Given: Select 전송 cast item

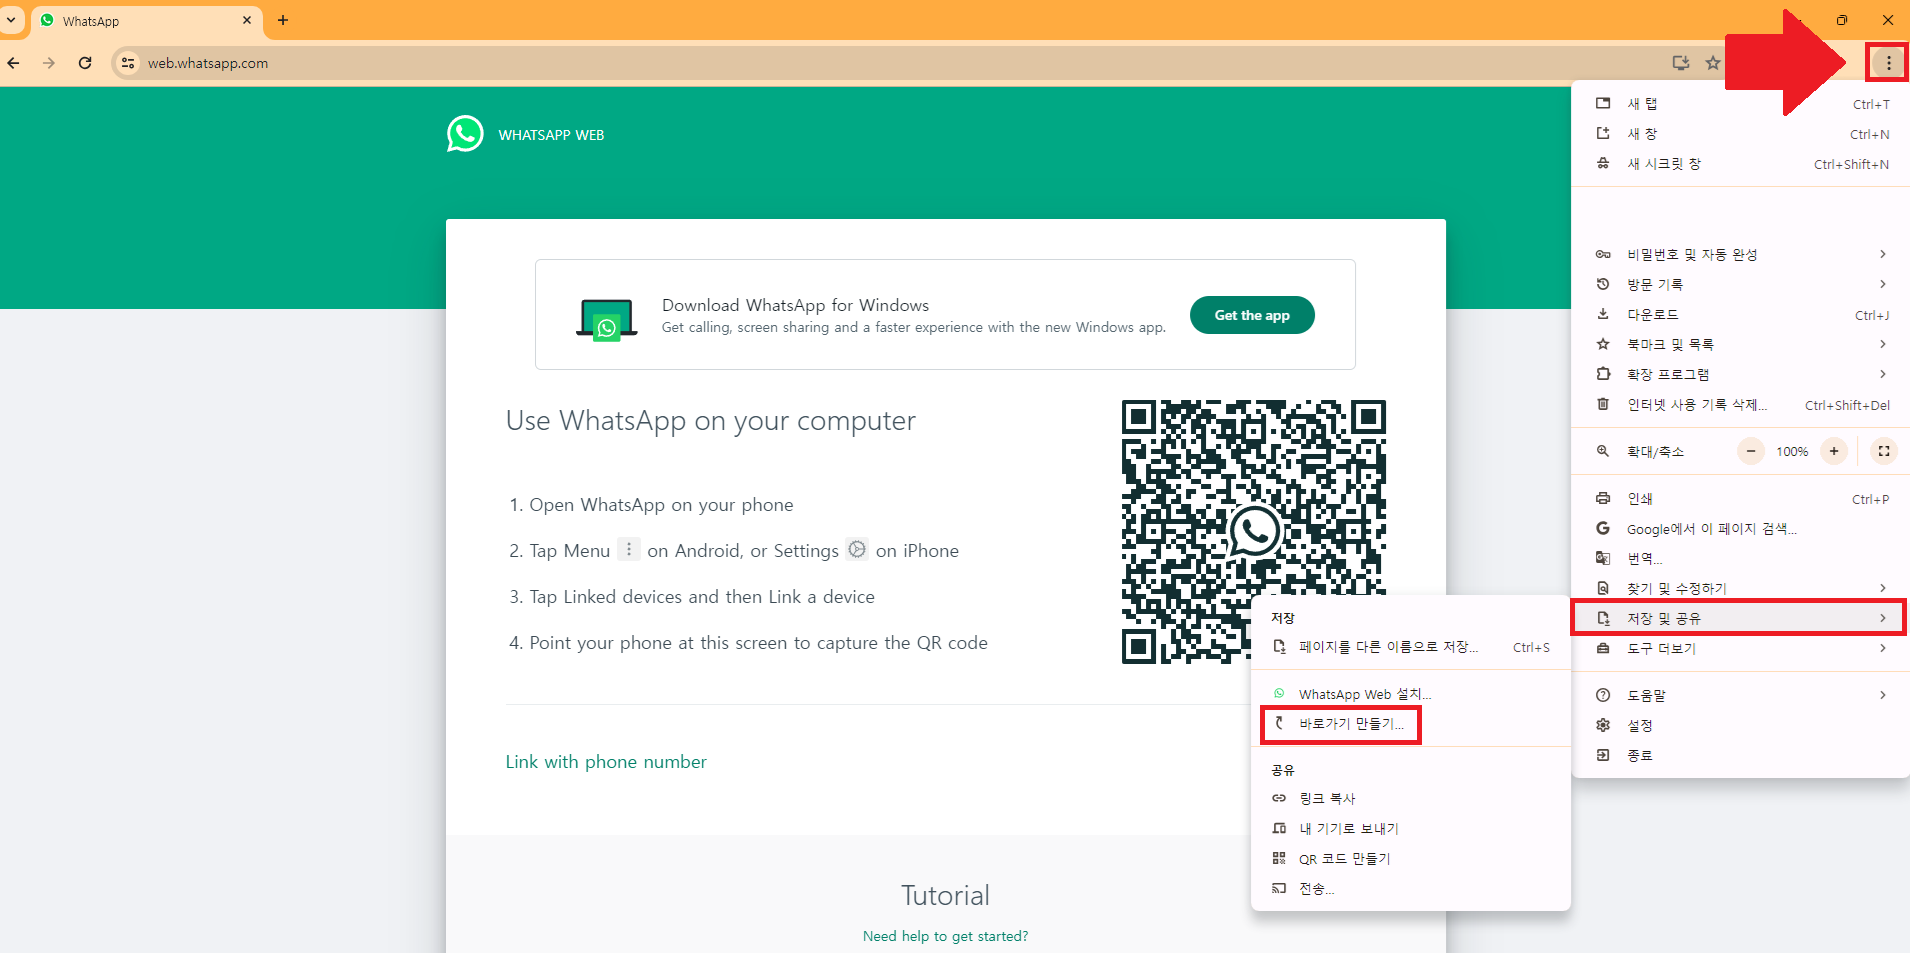Looking at the screenshot, I should click(1411, 888).
